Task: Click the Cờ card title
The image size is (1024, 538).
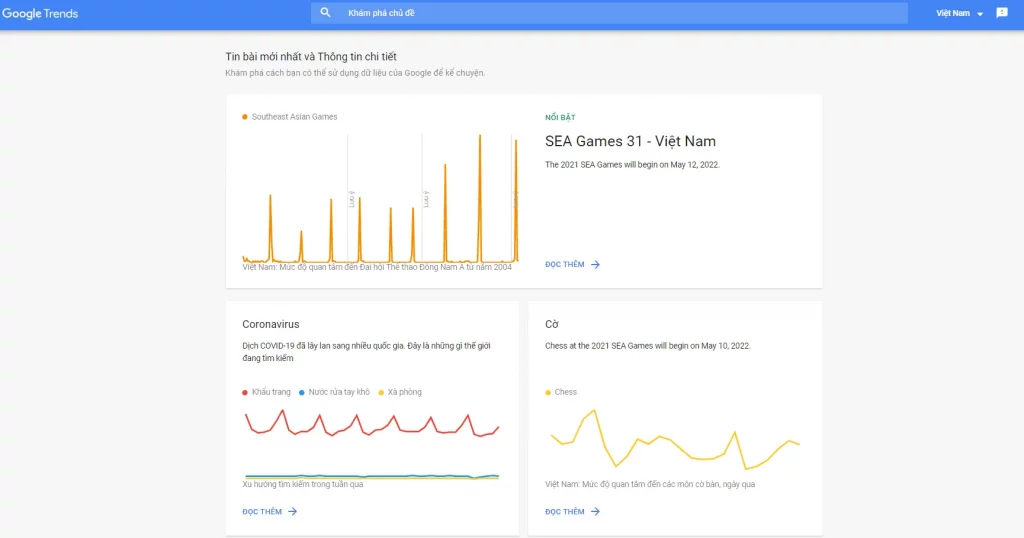Action: click(x=552, y=324)
